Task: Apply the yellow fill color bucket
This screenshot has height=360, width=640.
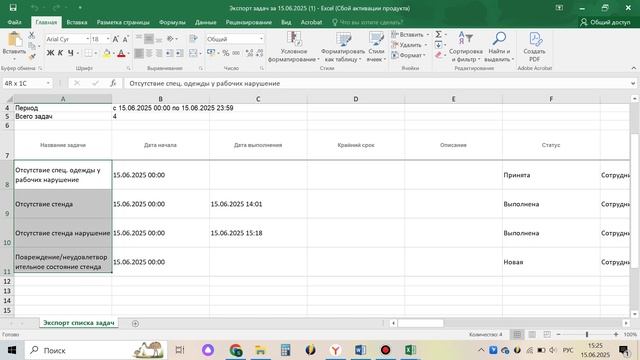Action: (x=107, y=53)
